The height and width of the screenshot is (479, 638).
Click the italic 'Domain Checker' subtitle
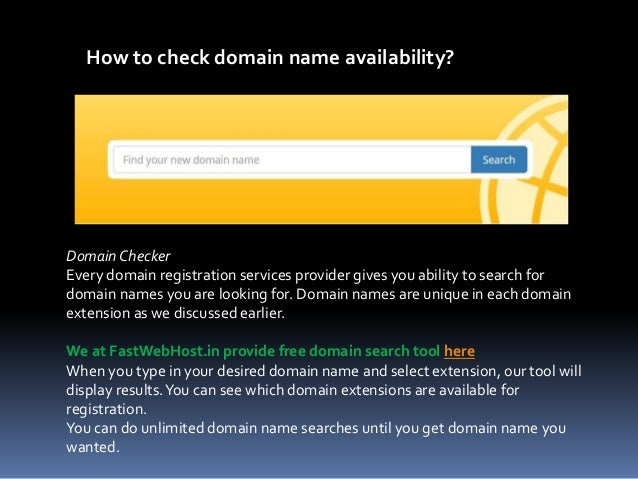118,256
